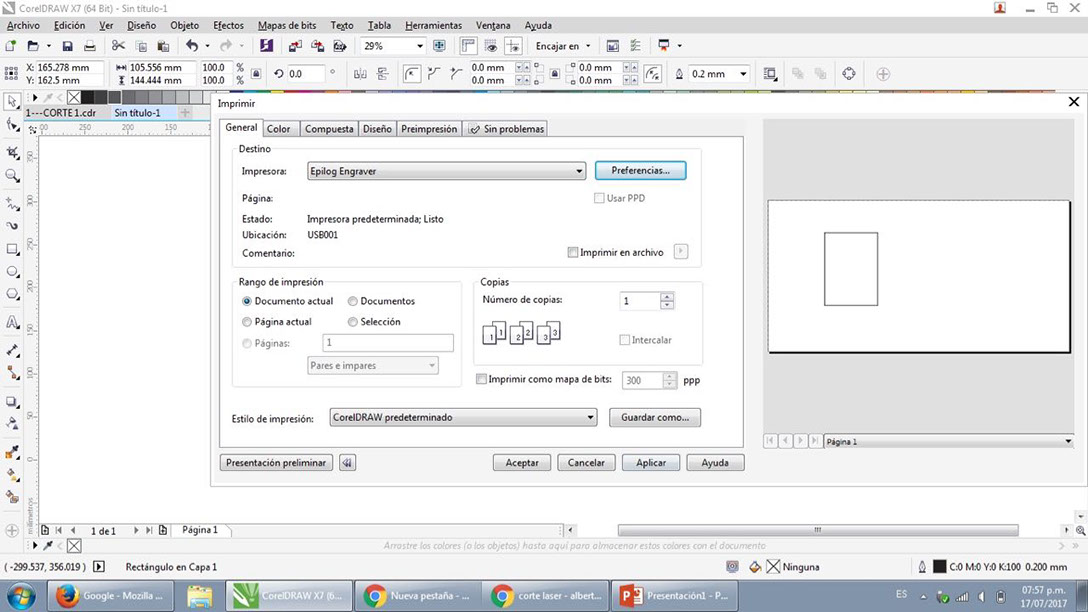
Task: Enable Imprimir como mapa de bits
Action: [481, 380]
